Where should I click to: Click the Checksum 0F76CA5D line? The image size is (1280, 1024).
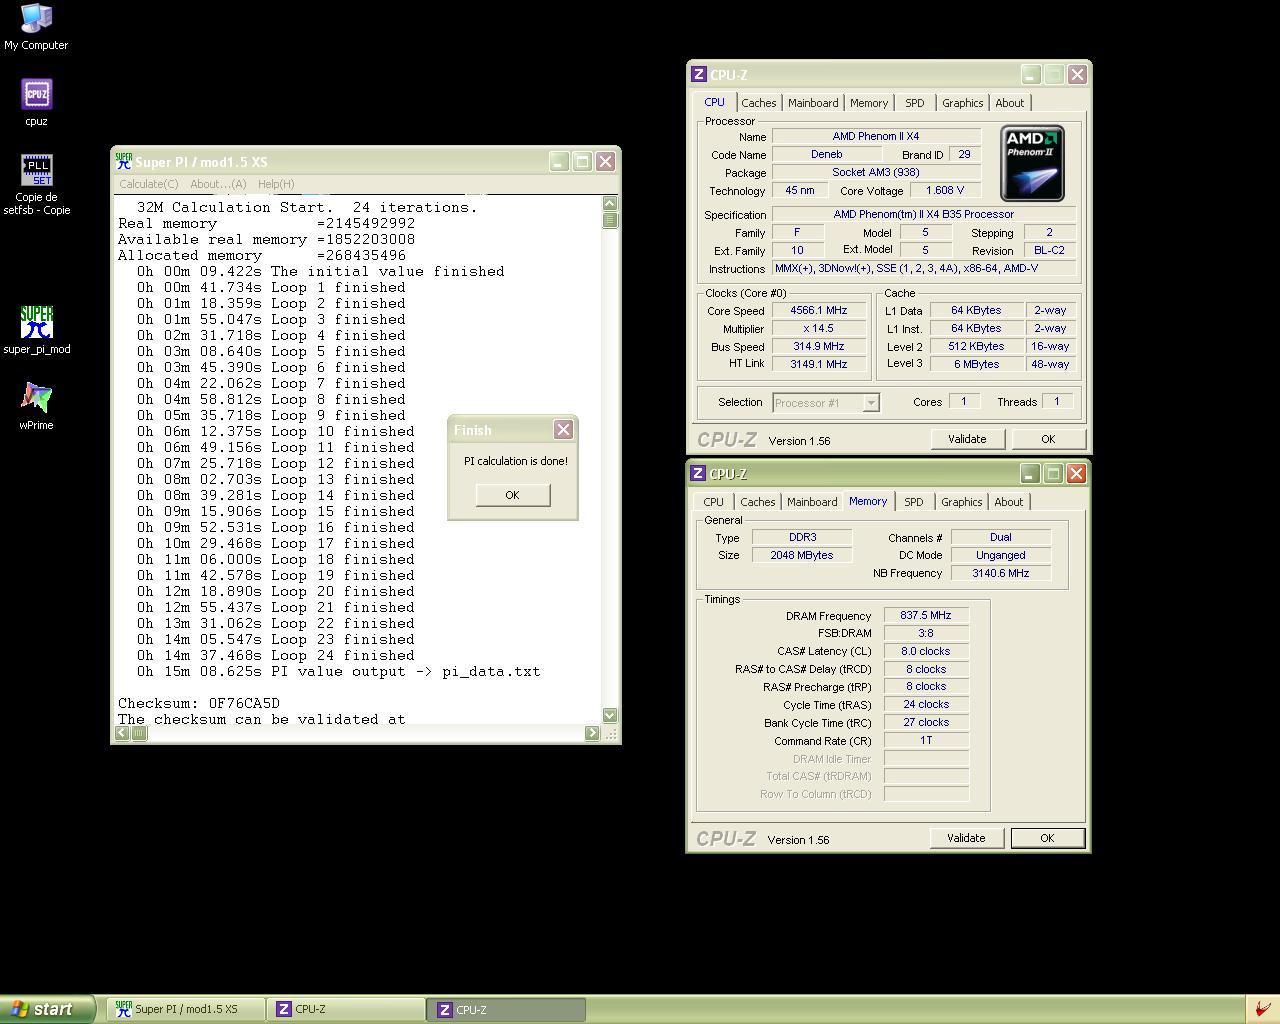(199, 703)
